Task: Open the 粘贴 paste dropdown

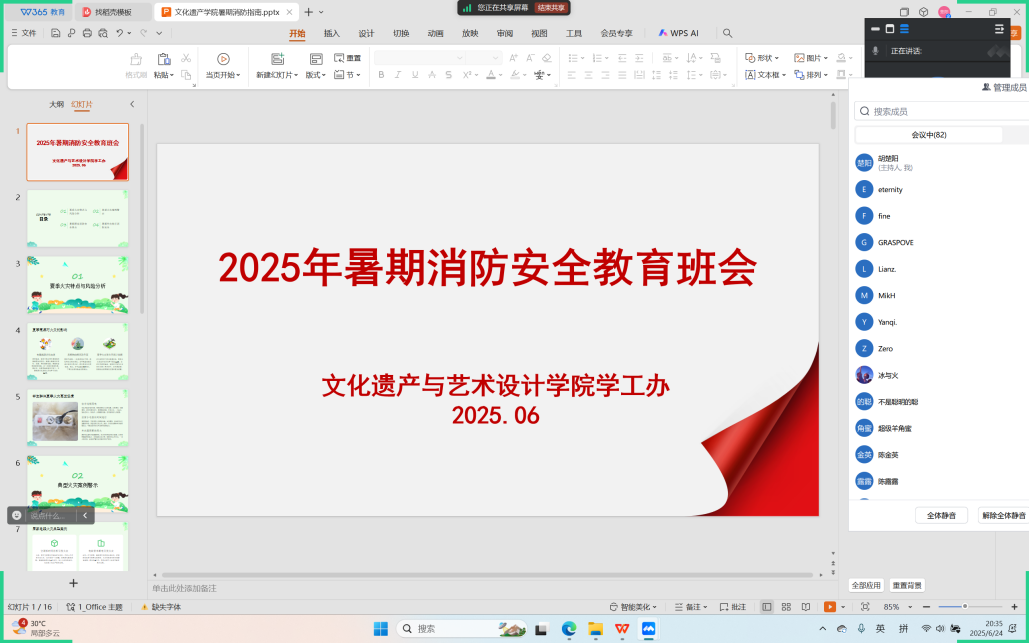Action: 164,75
